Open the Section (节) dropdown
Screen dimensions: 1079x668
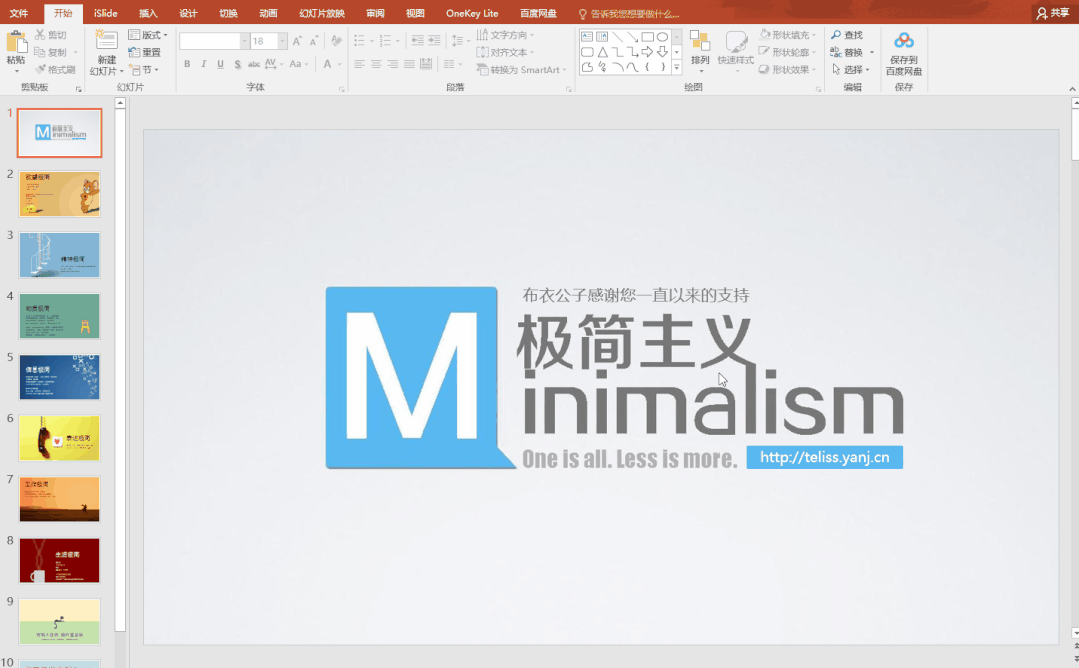click(144, 69)
